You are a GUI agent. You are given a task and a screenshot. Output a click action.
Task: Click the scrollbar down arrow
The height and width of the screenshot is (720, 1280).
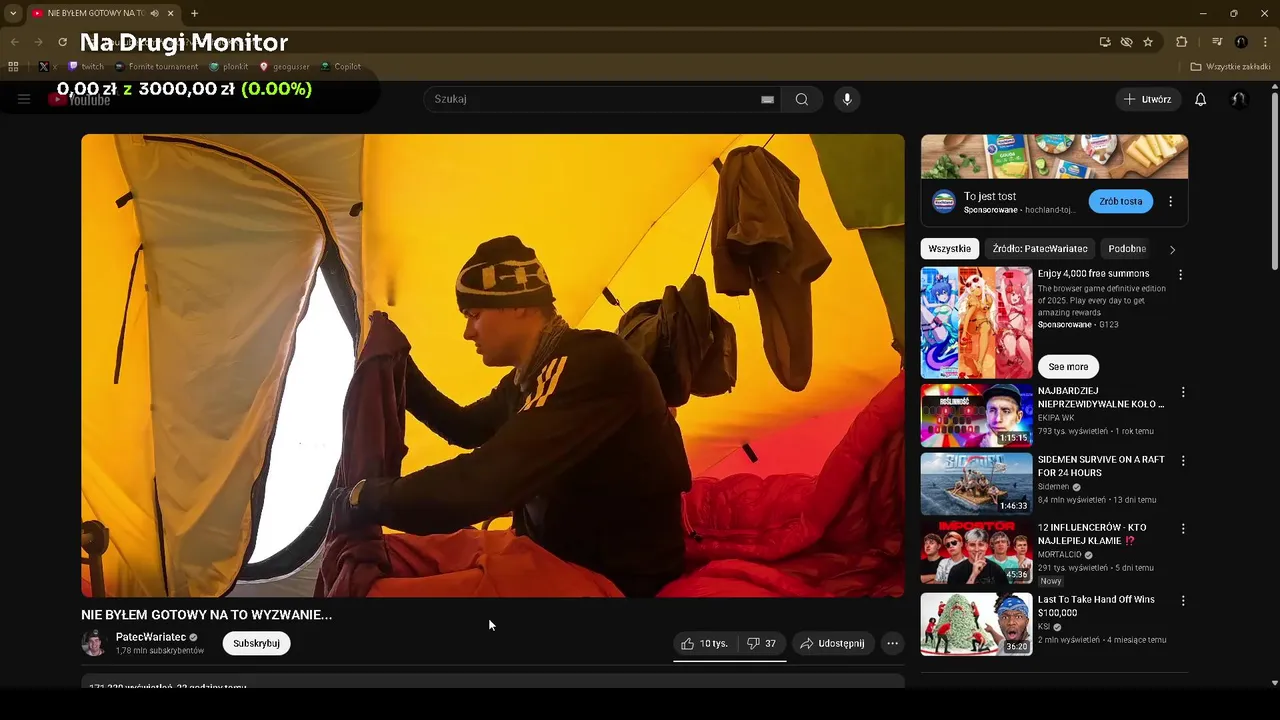pyautogui.click(x=1274, y=683)
